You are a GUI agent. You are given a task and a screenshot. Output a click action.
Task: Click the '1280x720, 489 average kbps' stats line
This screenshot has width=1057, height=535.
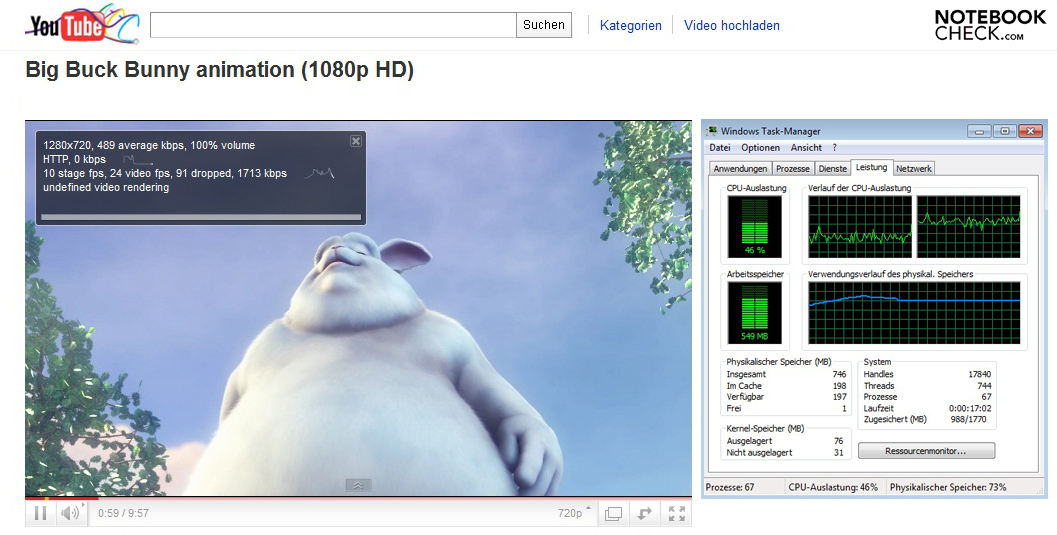(x=149, y=145)
